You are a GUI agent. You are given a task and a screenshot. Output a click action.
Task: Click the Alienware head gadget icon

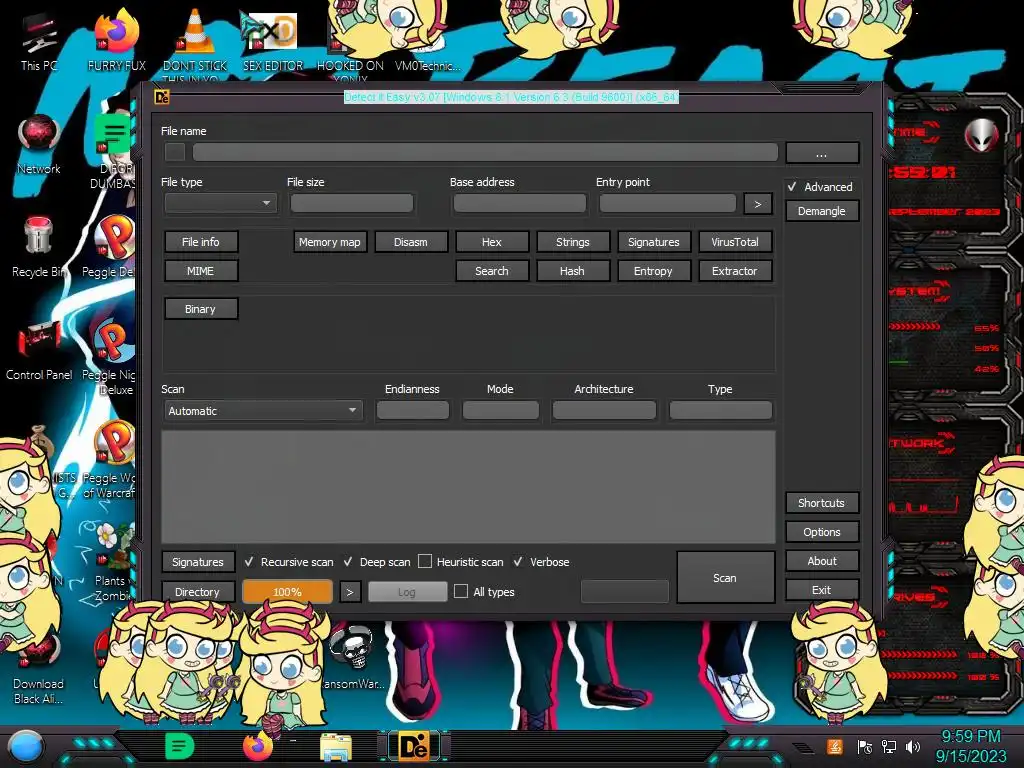982,135
